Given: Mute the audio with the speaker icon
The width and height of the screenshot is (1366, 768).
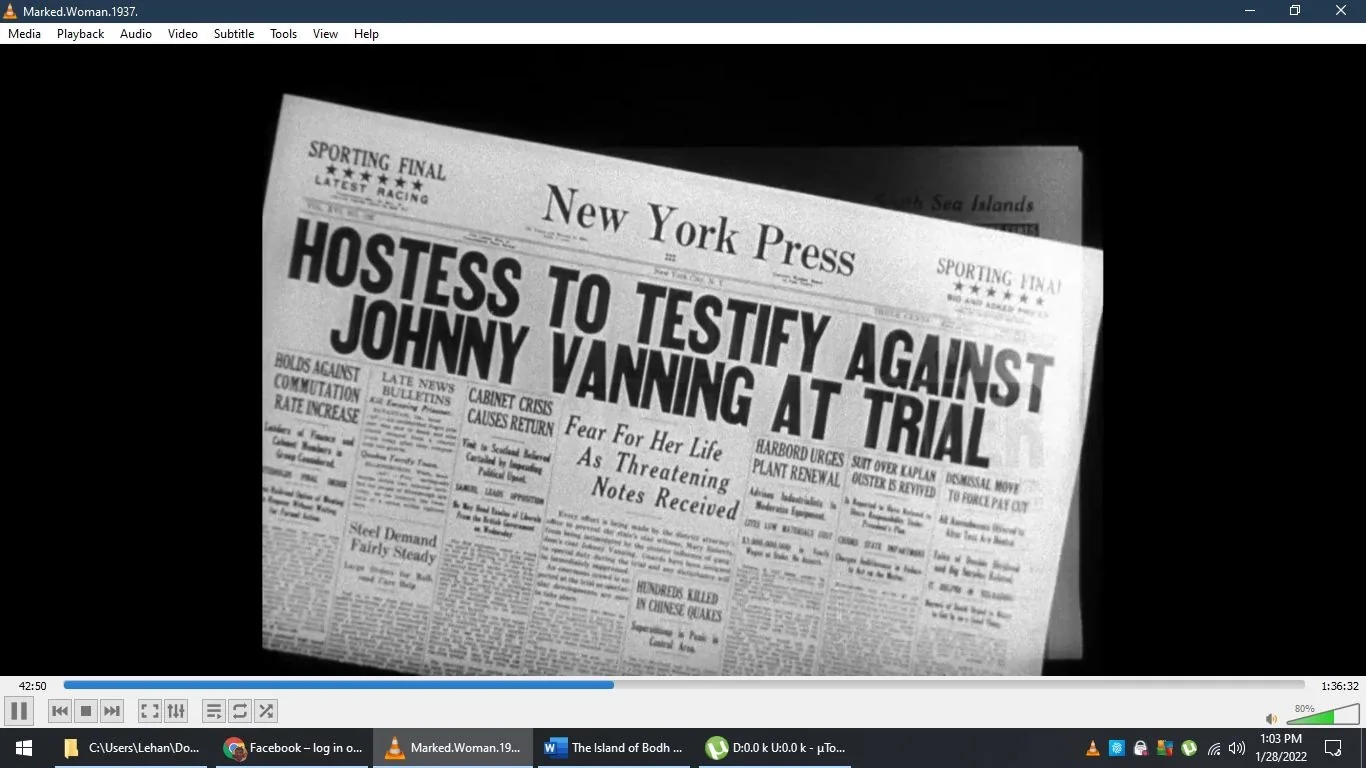Looking at the screenshot, I should [1271, 718].
